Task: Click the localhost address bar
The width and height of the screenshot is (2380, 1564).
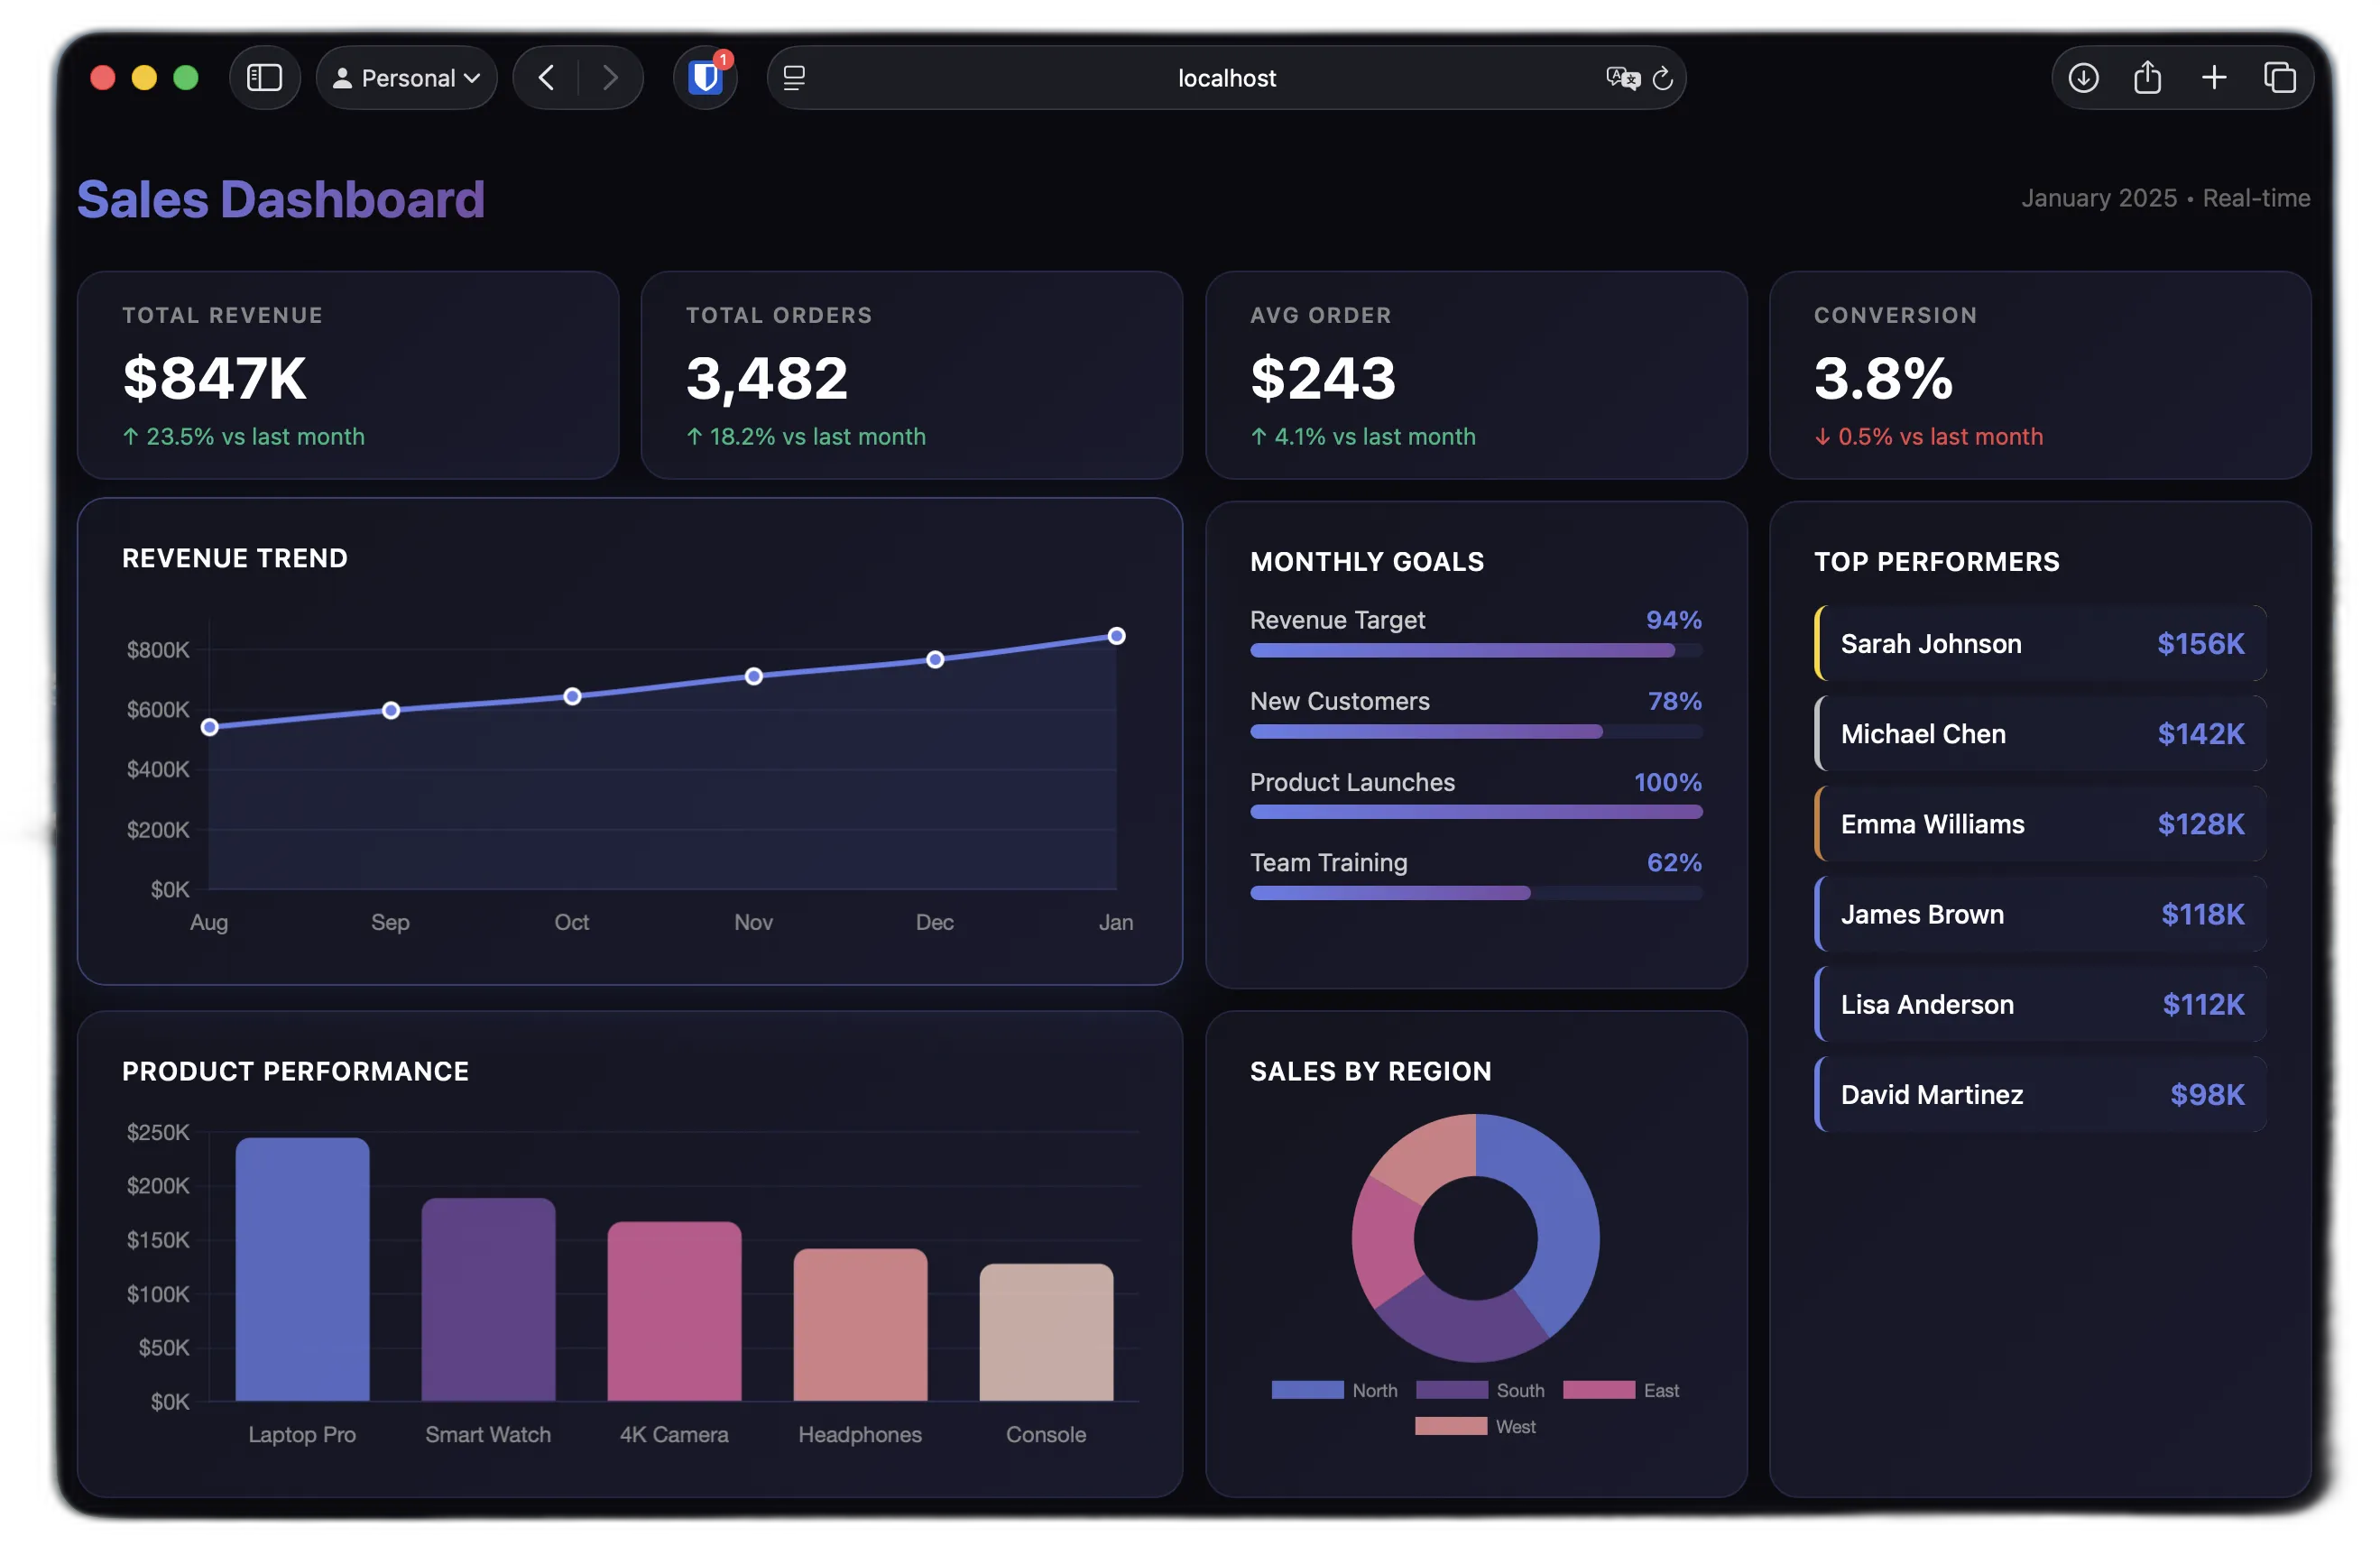Action: tap(1226, 78)
